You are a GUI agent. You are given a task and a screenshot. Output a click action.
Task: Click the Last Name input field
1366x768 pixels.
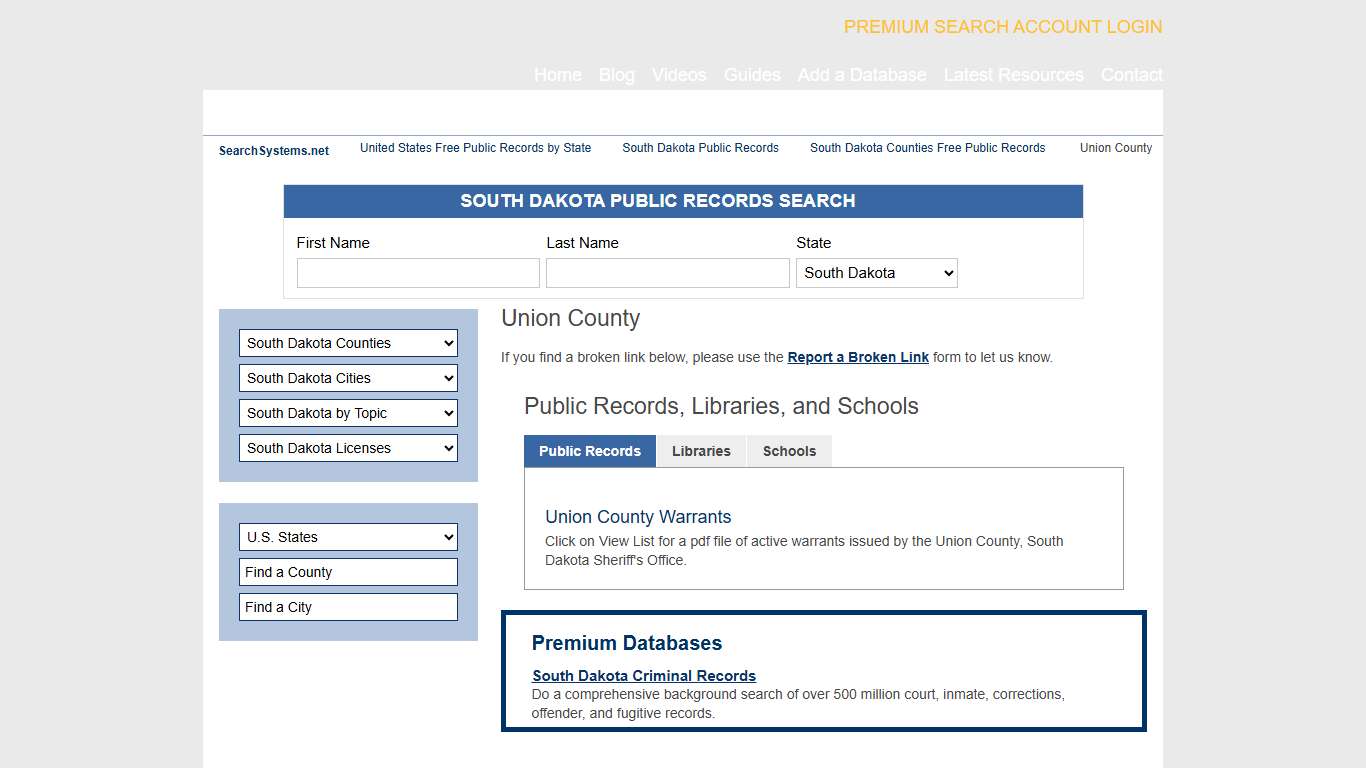coord(667,272)
